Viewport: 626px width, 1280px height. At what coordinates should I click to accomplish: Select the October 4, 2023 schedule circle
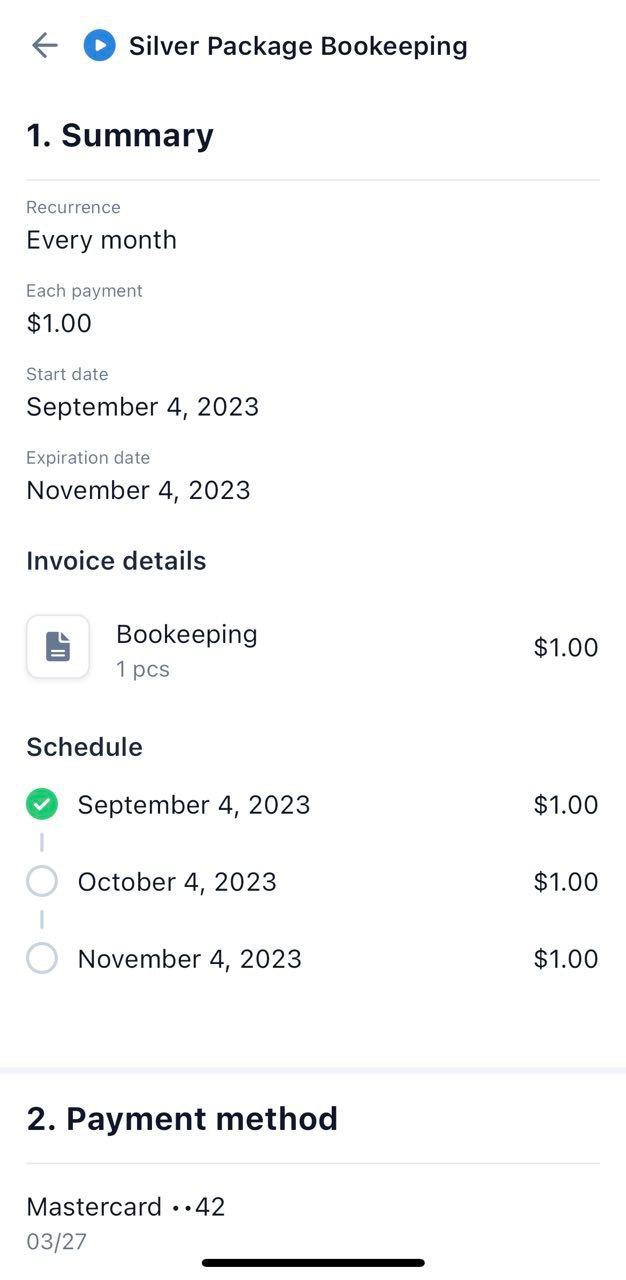point(42,881)
